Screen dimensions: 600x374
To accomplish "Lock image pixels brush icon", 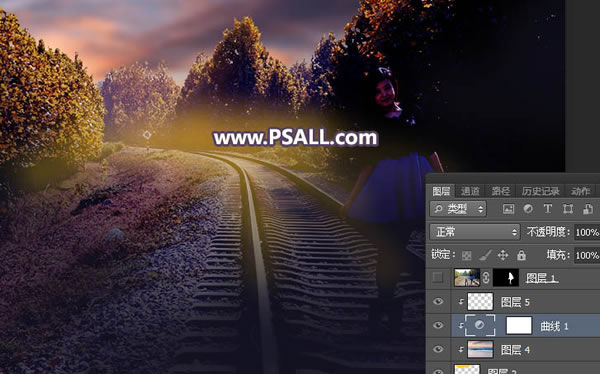I will coord(485,255).
